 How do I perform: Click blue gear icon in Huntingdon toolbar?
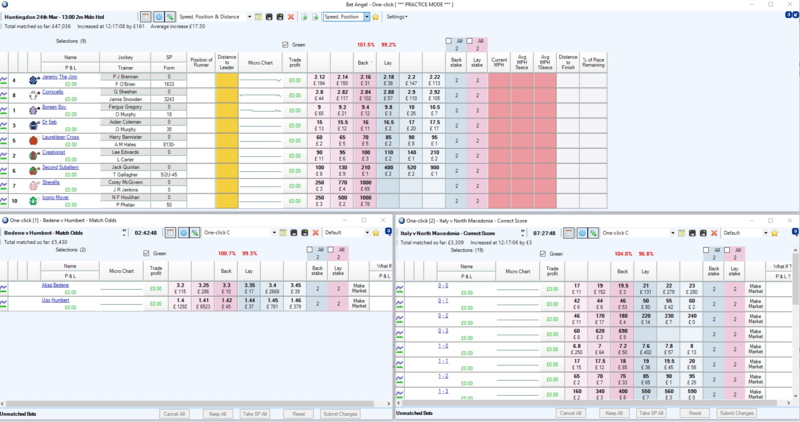tap(159, 17)
